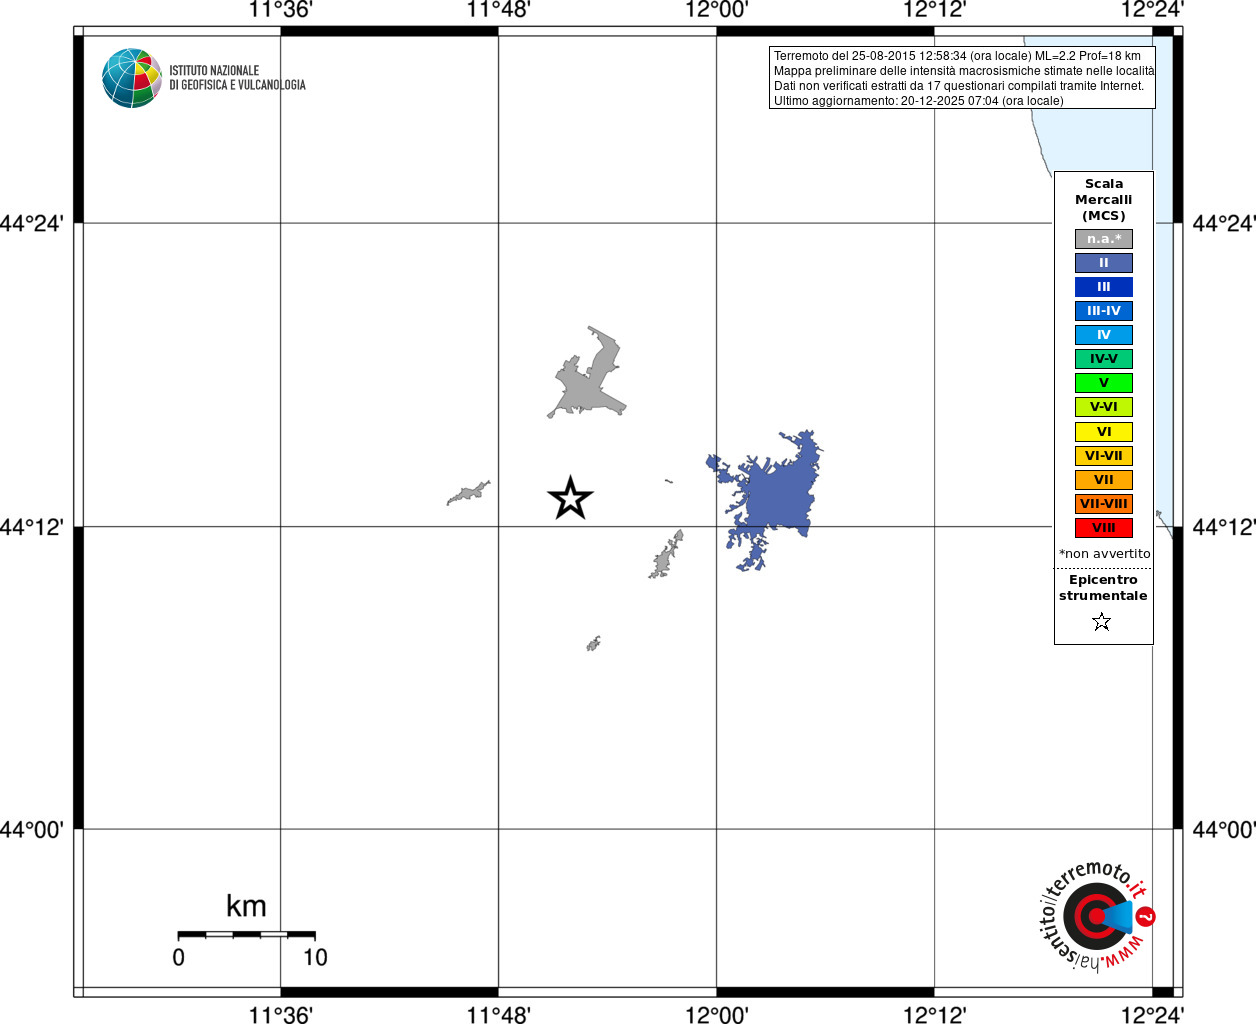Click the 'Scala Mercalli (MCS)' legend title
Screen dimensions: 1256x1024
point(1104,200)
